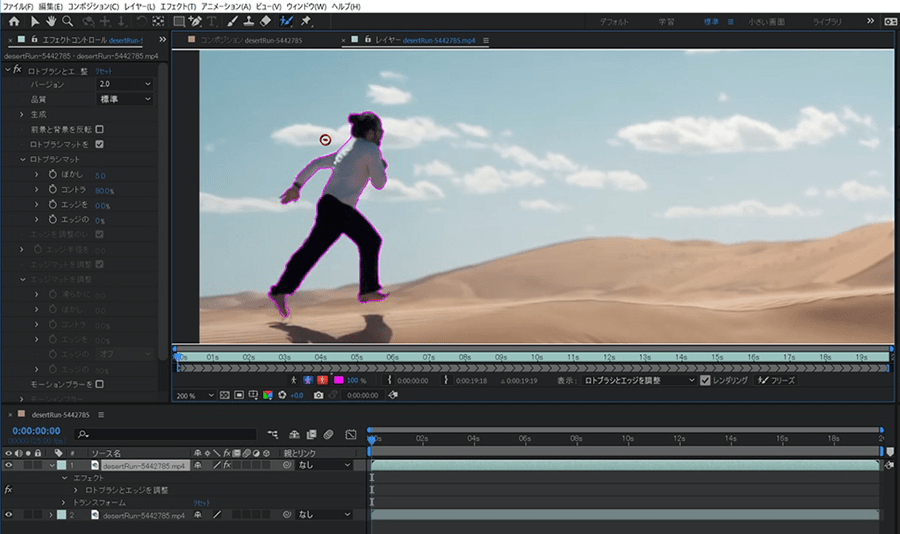Select the Roto Brush tool
The height and width of the screenshot is (534, 900).
(287, 20)
